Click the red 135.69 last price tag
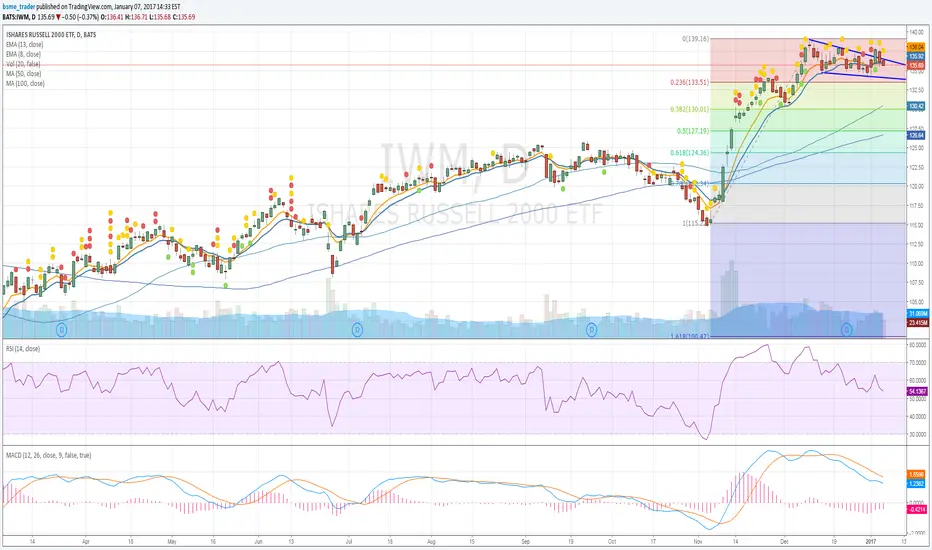 pyautogui.click(x=916, y=65)
